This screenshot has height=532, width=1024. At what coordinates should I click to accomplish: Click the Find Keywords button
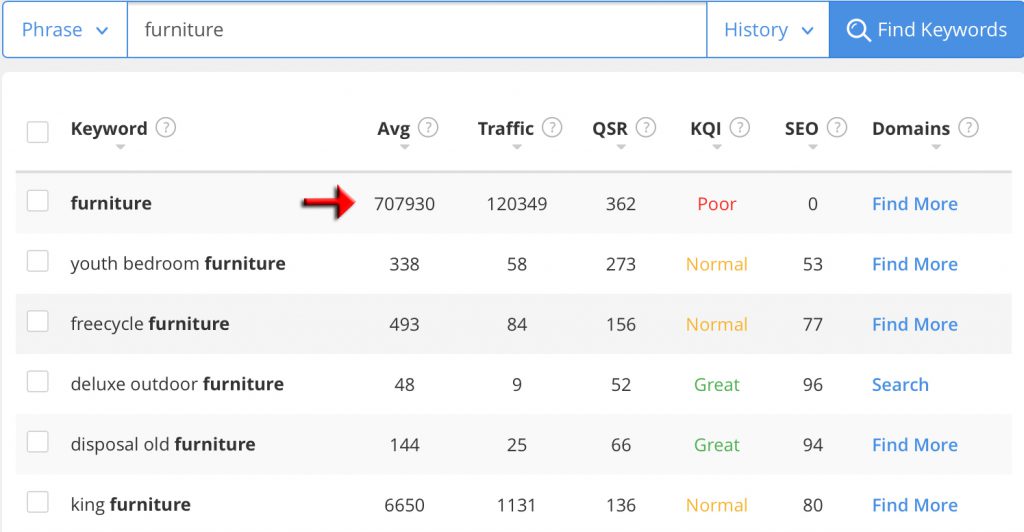[926, 29]
